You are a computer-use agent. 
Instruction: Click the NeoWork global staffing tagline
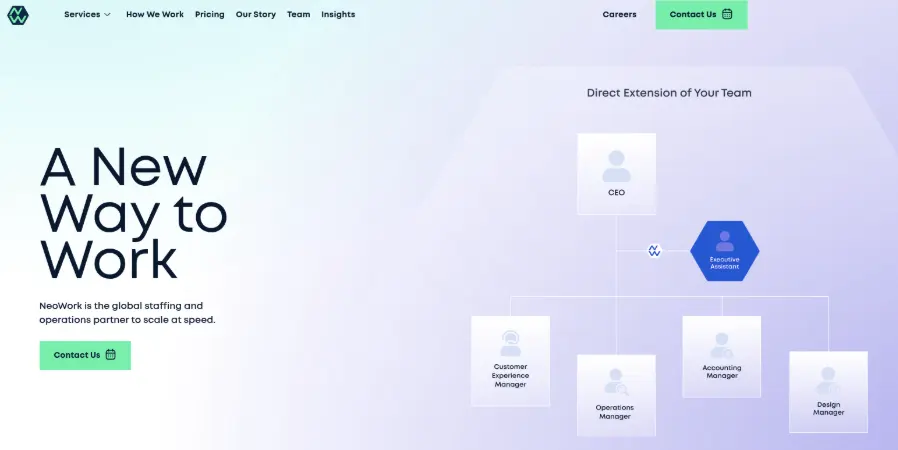click(127, 313)
